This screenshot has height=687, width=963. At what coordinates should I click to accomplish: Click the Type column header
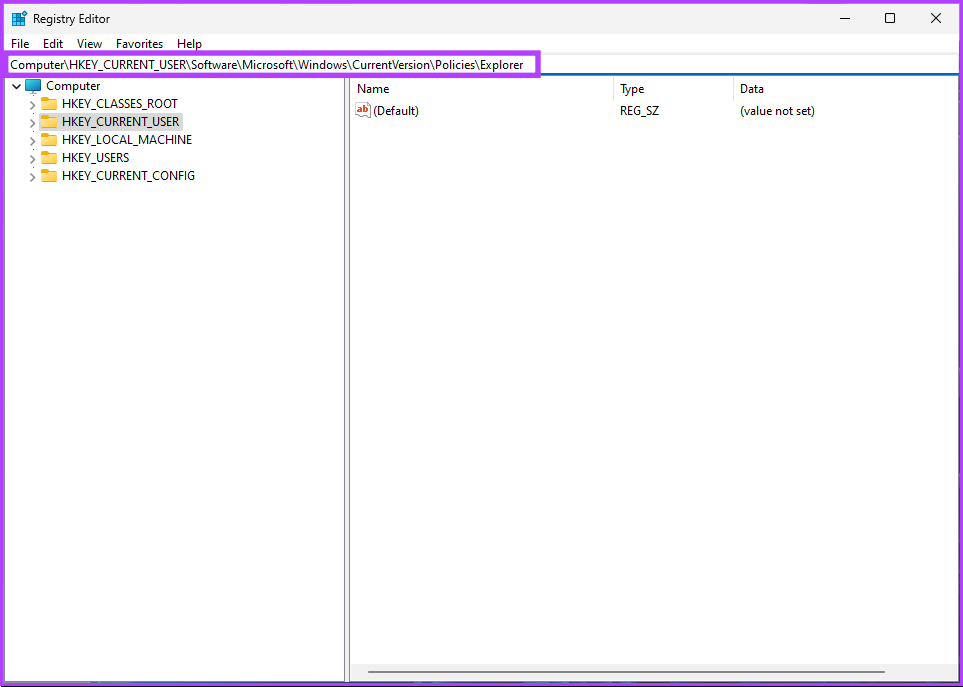tap(632, 89)
